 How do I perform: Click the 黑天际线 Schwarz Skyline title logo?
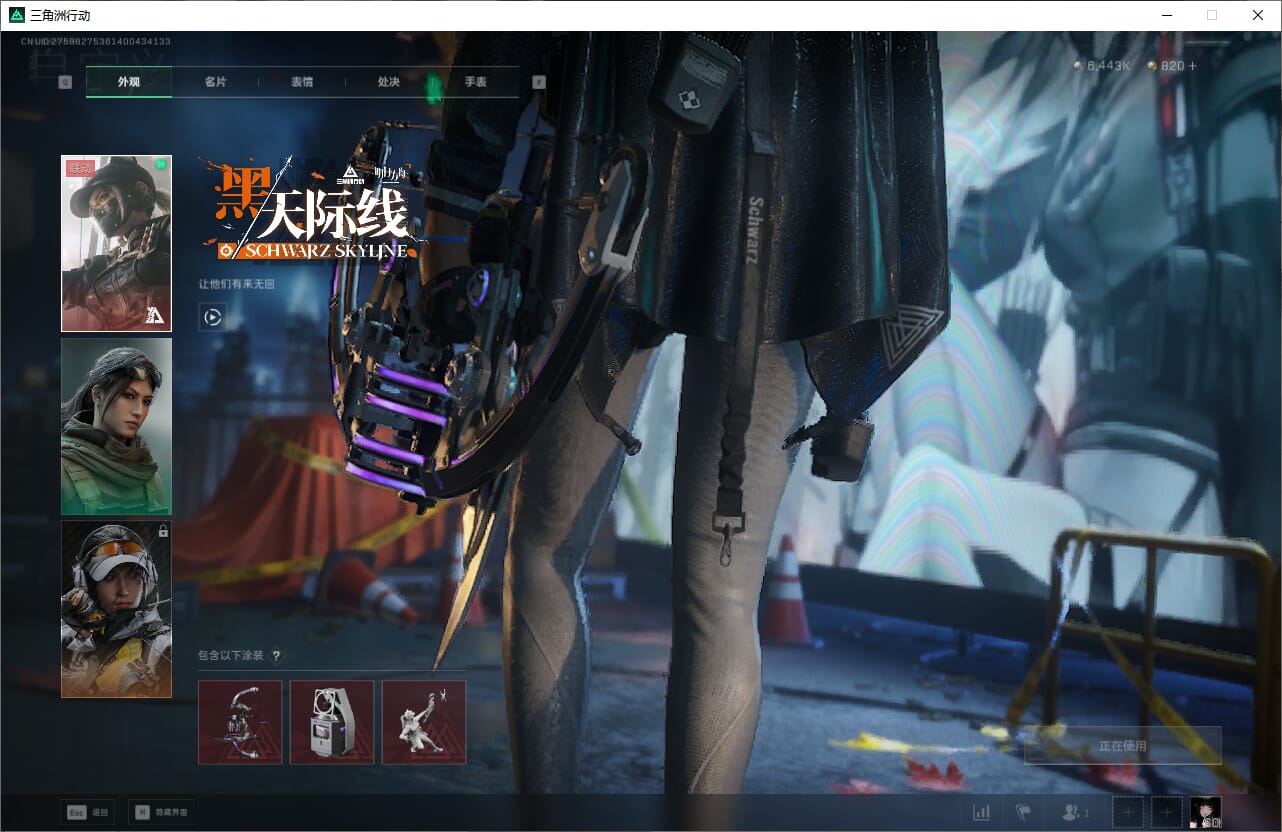click(x=314, y=210)
